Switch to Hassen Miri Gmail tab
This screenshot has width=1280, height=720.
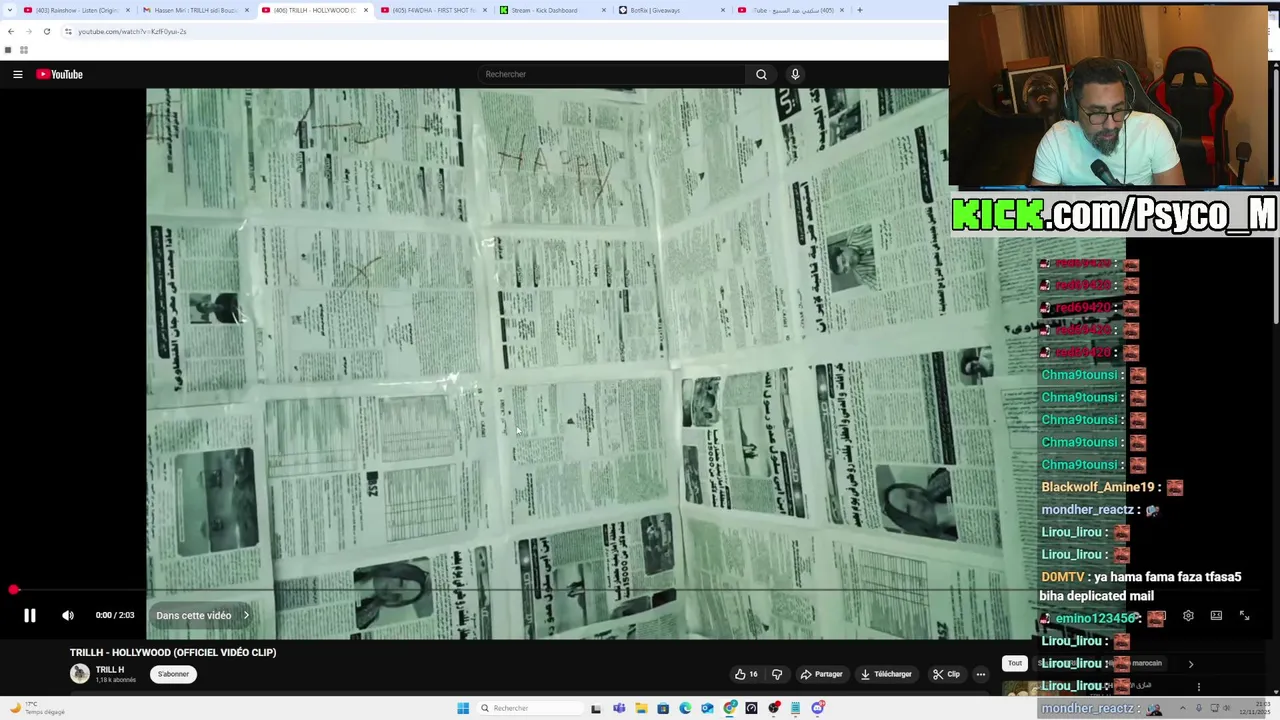pyautogui.click(x=196, y=10)
